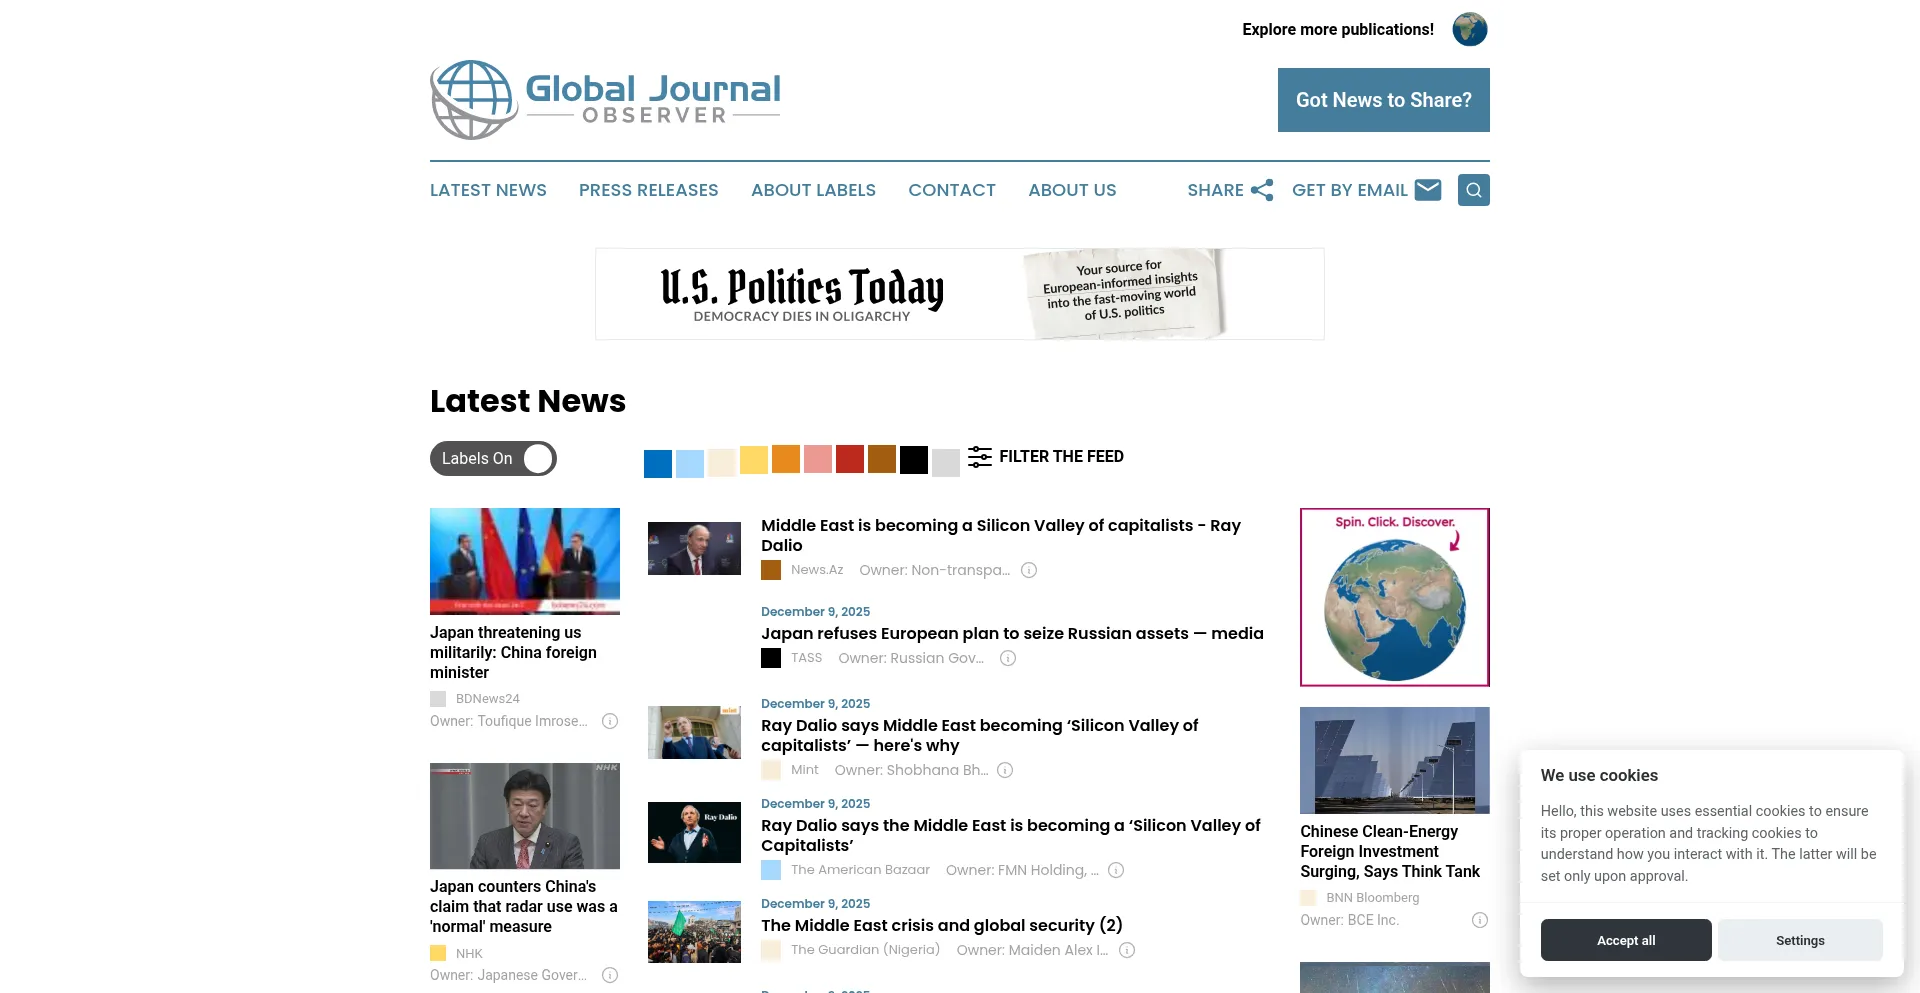Image resolution: width=1920 pixels, height=993 pixels.
Task: Click the email envelope icon
Action: pos(1428,189)
